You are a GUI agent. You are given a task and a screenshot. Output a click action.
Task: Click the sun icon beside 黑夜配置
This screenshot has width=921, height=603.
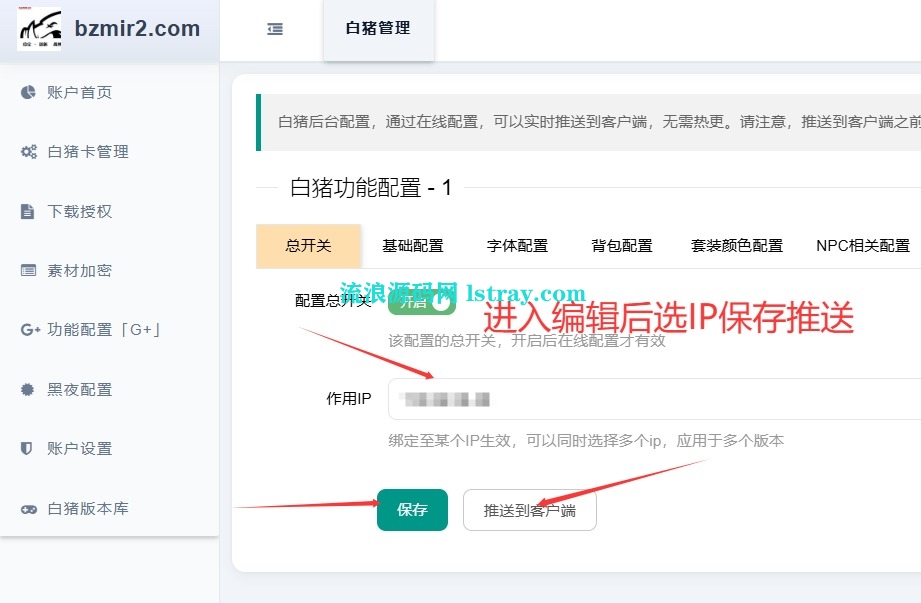[28, 389]
